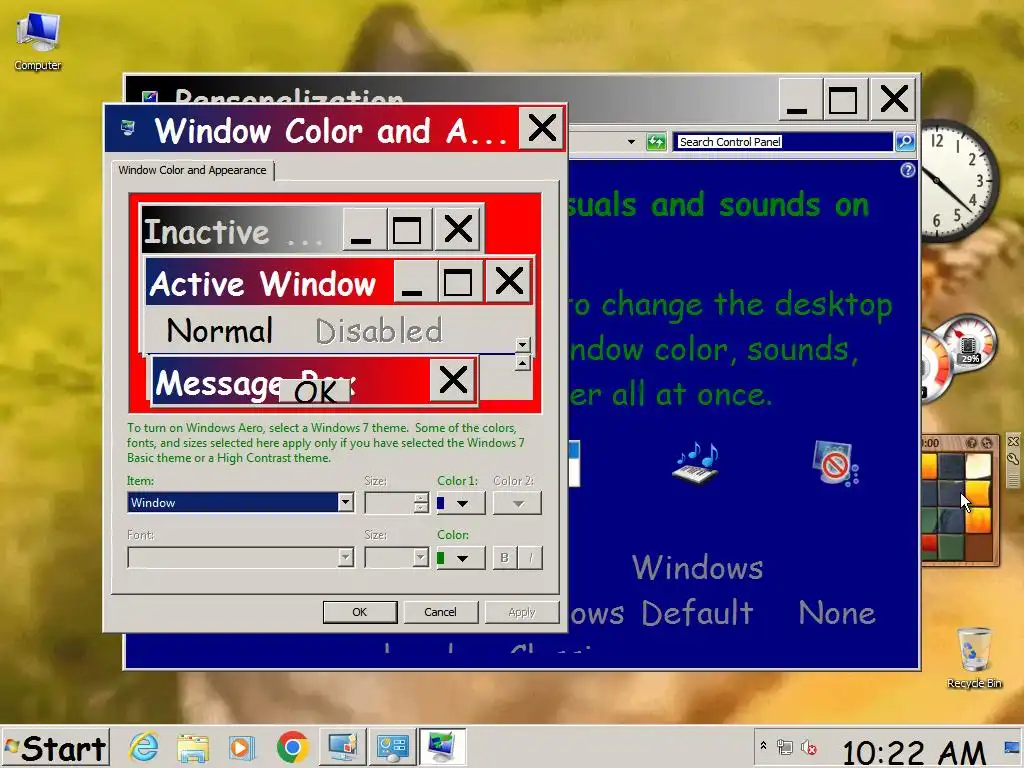The height and width of the screenshot is (768, 1024).
Task: Open the font Color picker dropdown
Action: pos(460,558)
